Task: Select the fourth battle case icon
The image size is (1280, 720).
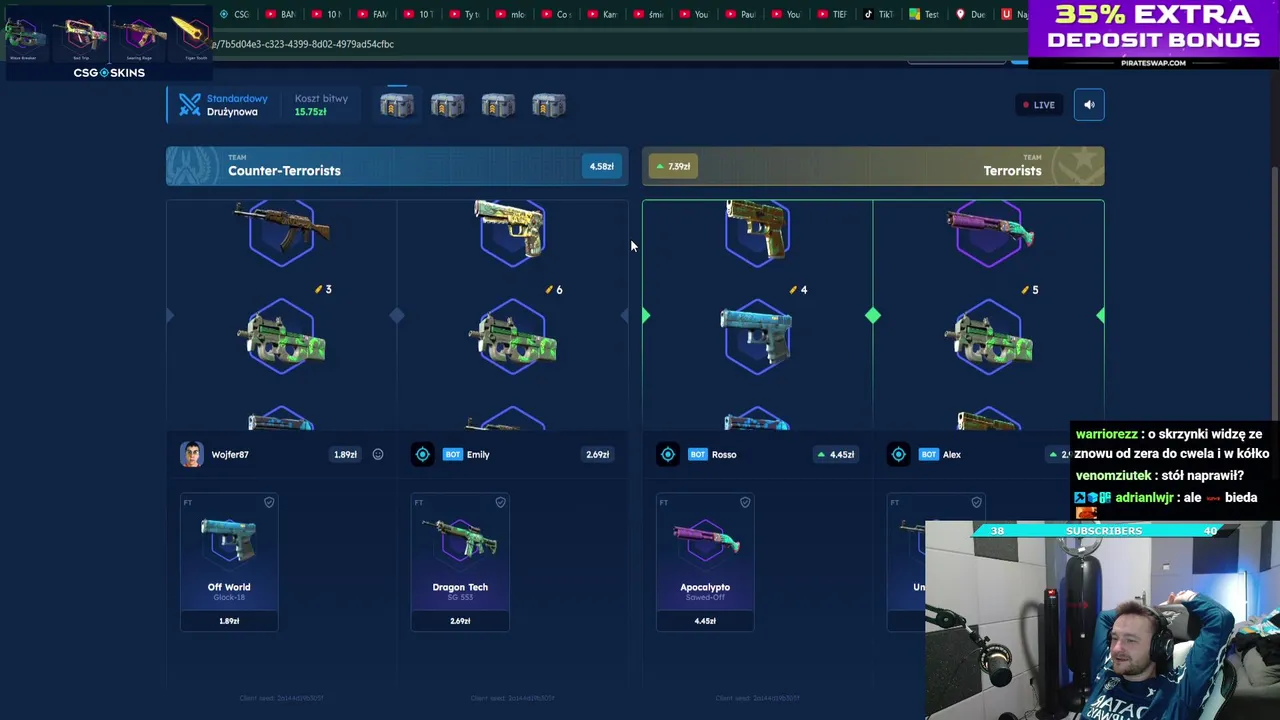Action: coord(549,105)
